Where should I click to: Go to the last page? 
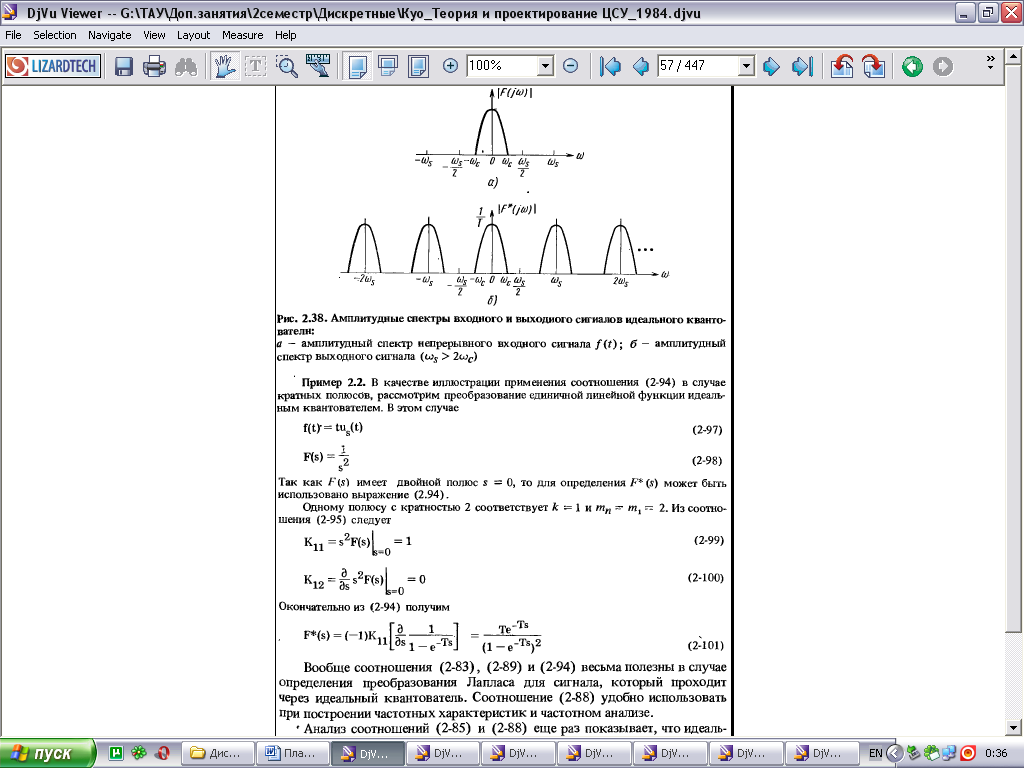point(802,66)
